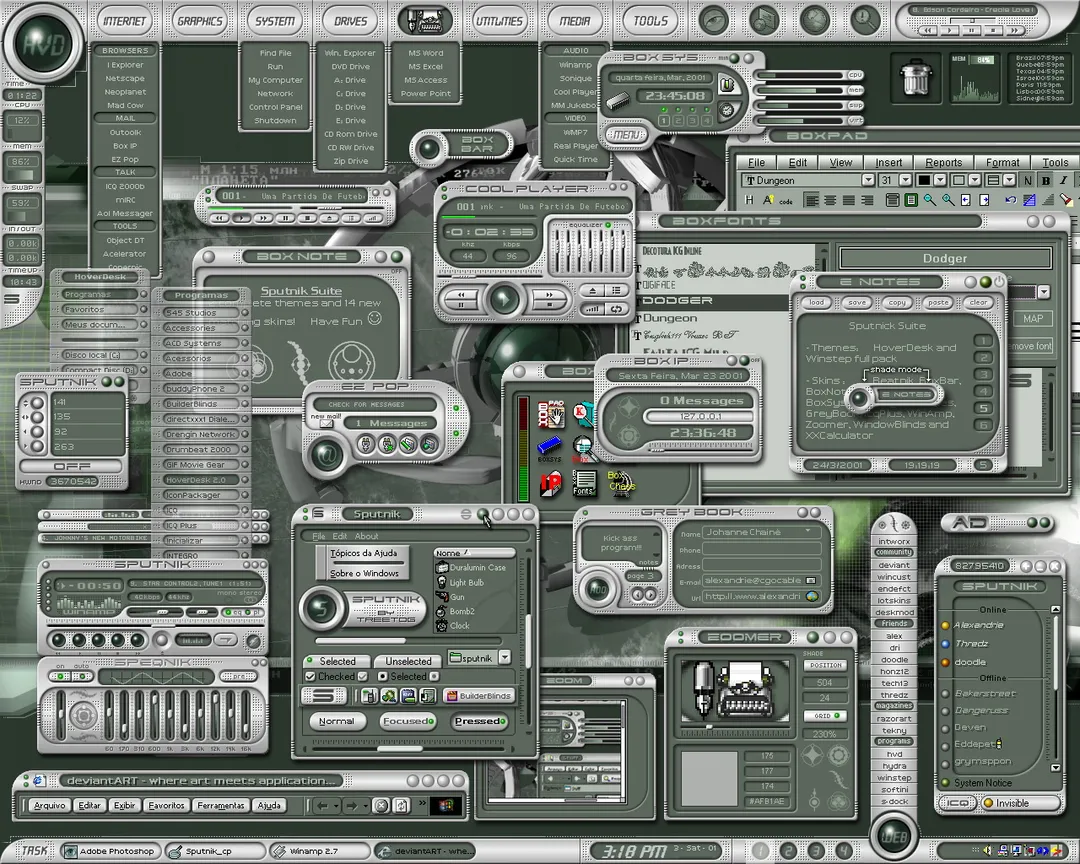Viewport: 1080px width, 864px height.
Task: Toggle the equalizer light in CoolPlayer
Action: [x=608, y=225]
